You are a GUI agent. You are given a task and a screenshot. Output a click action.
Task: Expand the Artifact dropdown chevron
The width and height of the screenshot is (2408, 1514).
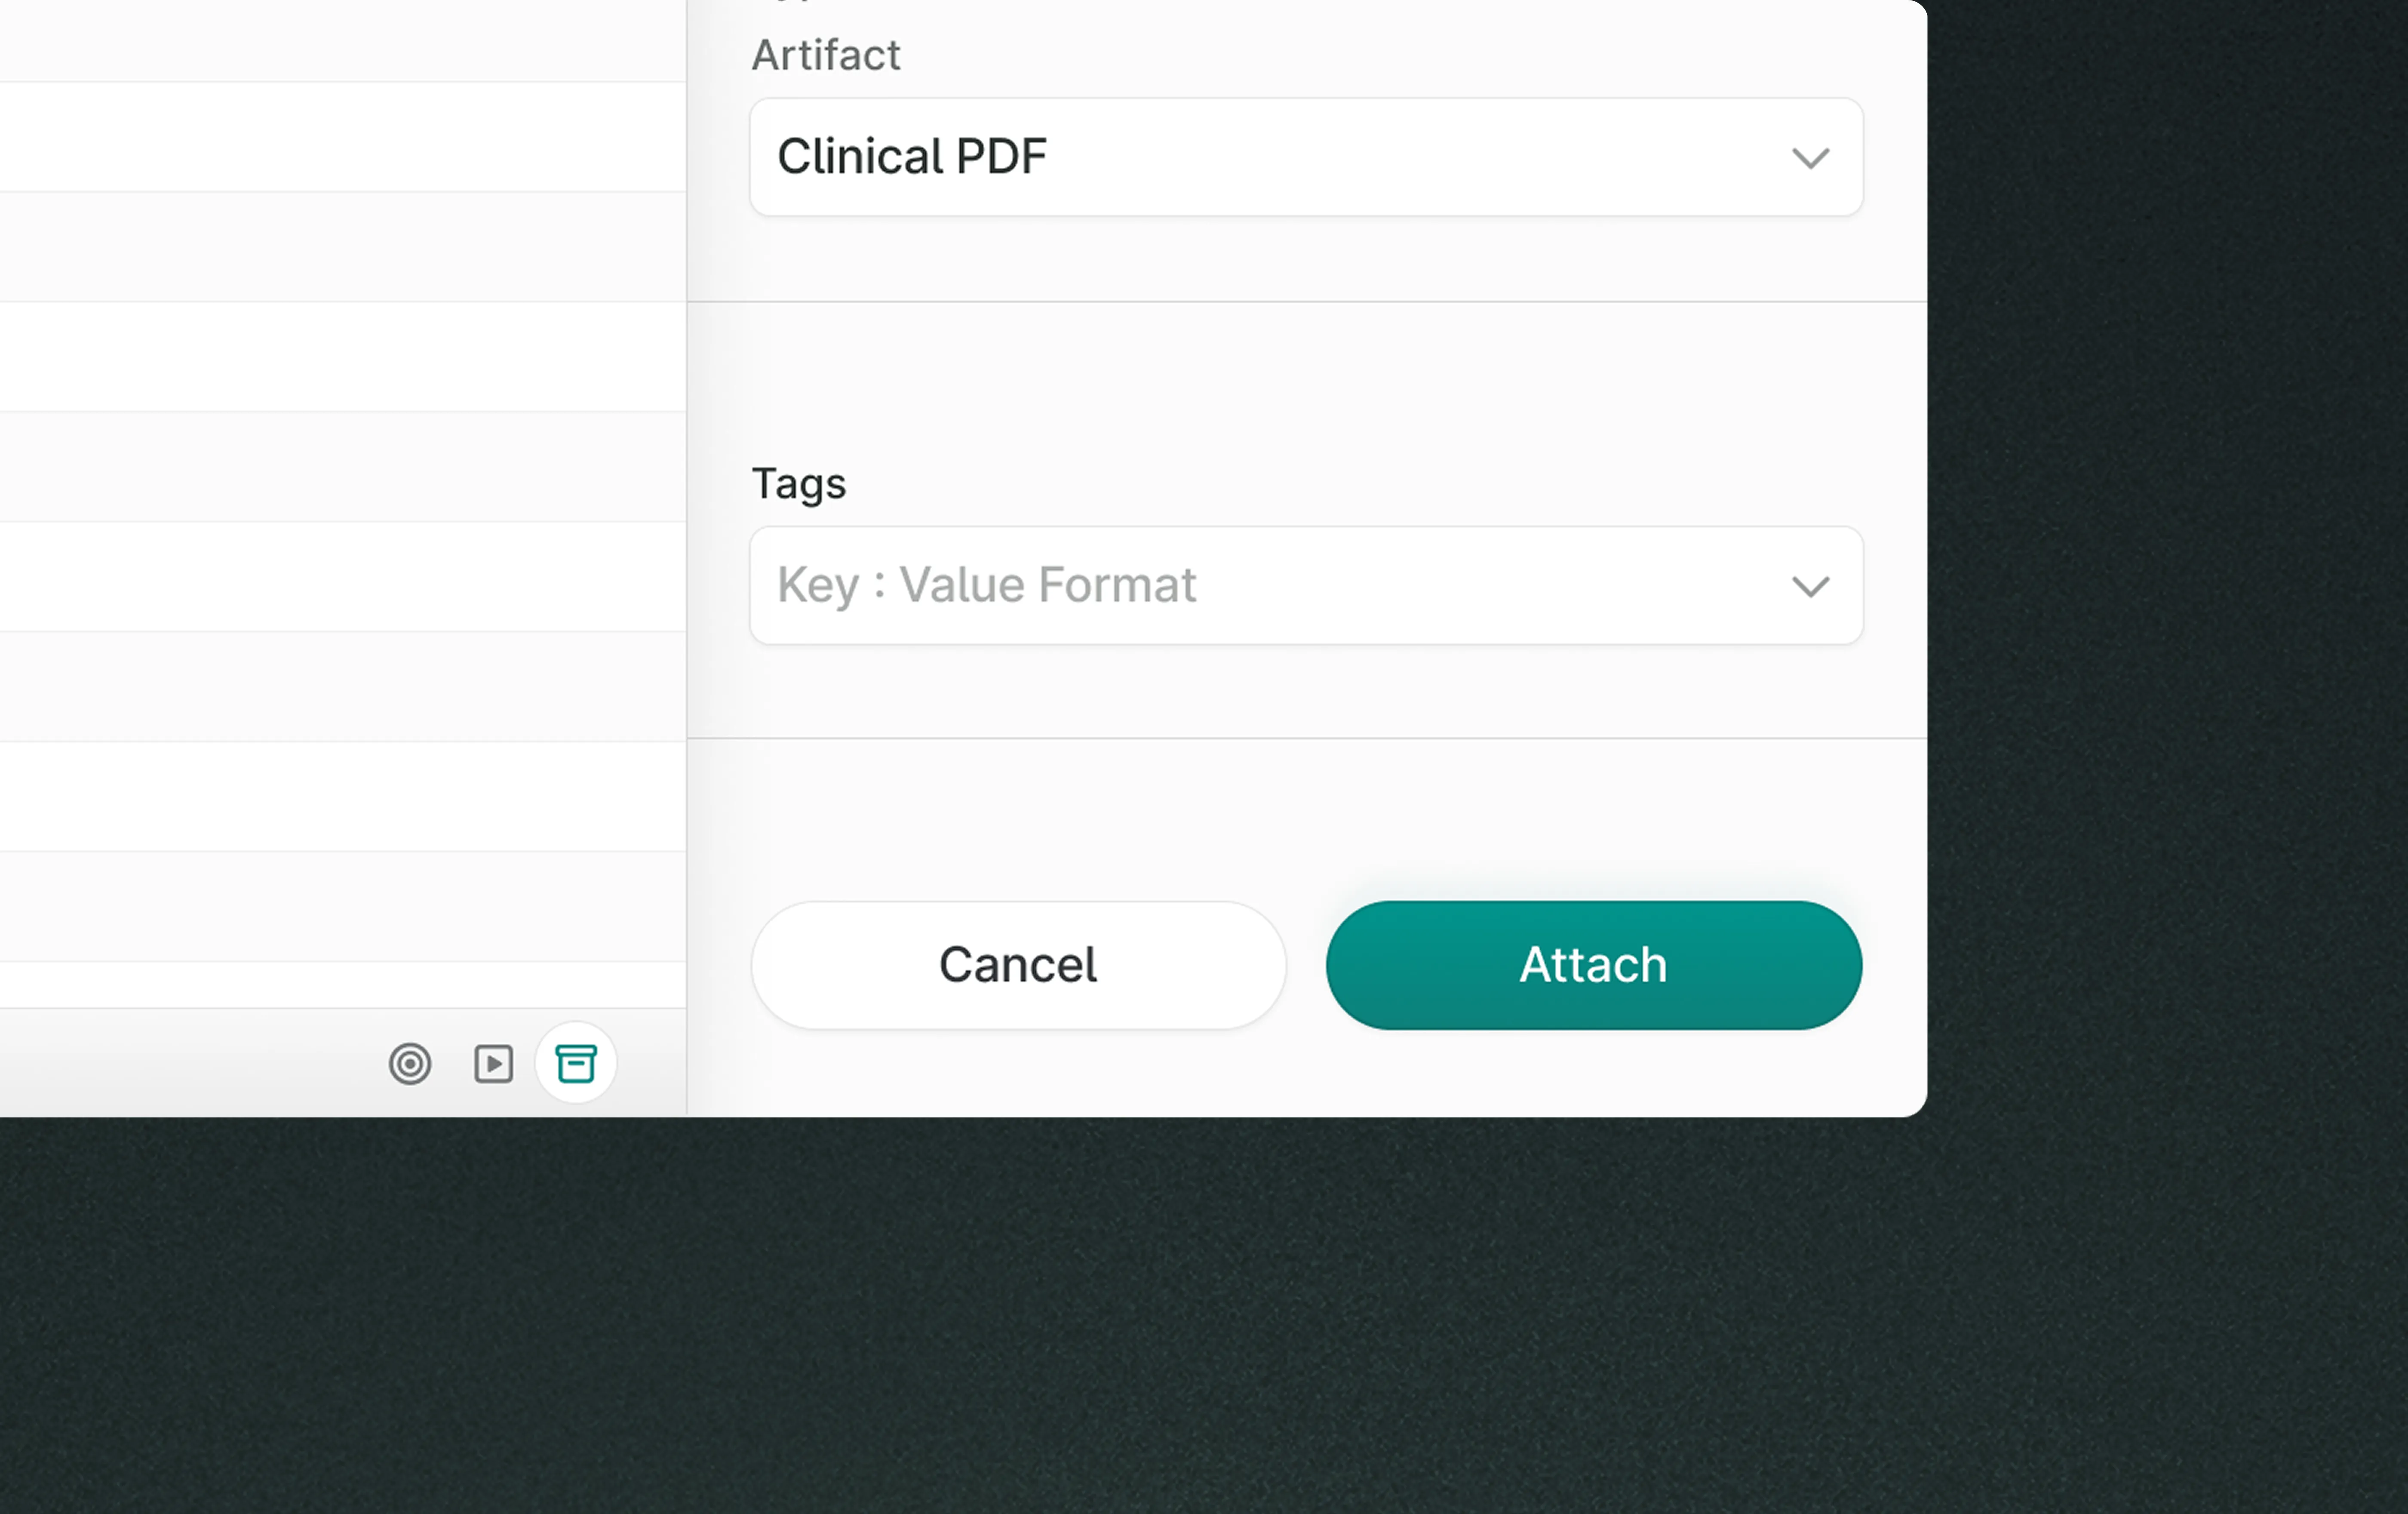tap(1810, 158)
